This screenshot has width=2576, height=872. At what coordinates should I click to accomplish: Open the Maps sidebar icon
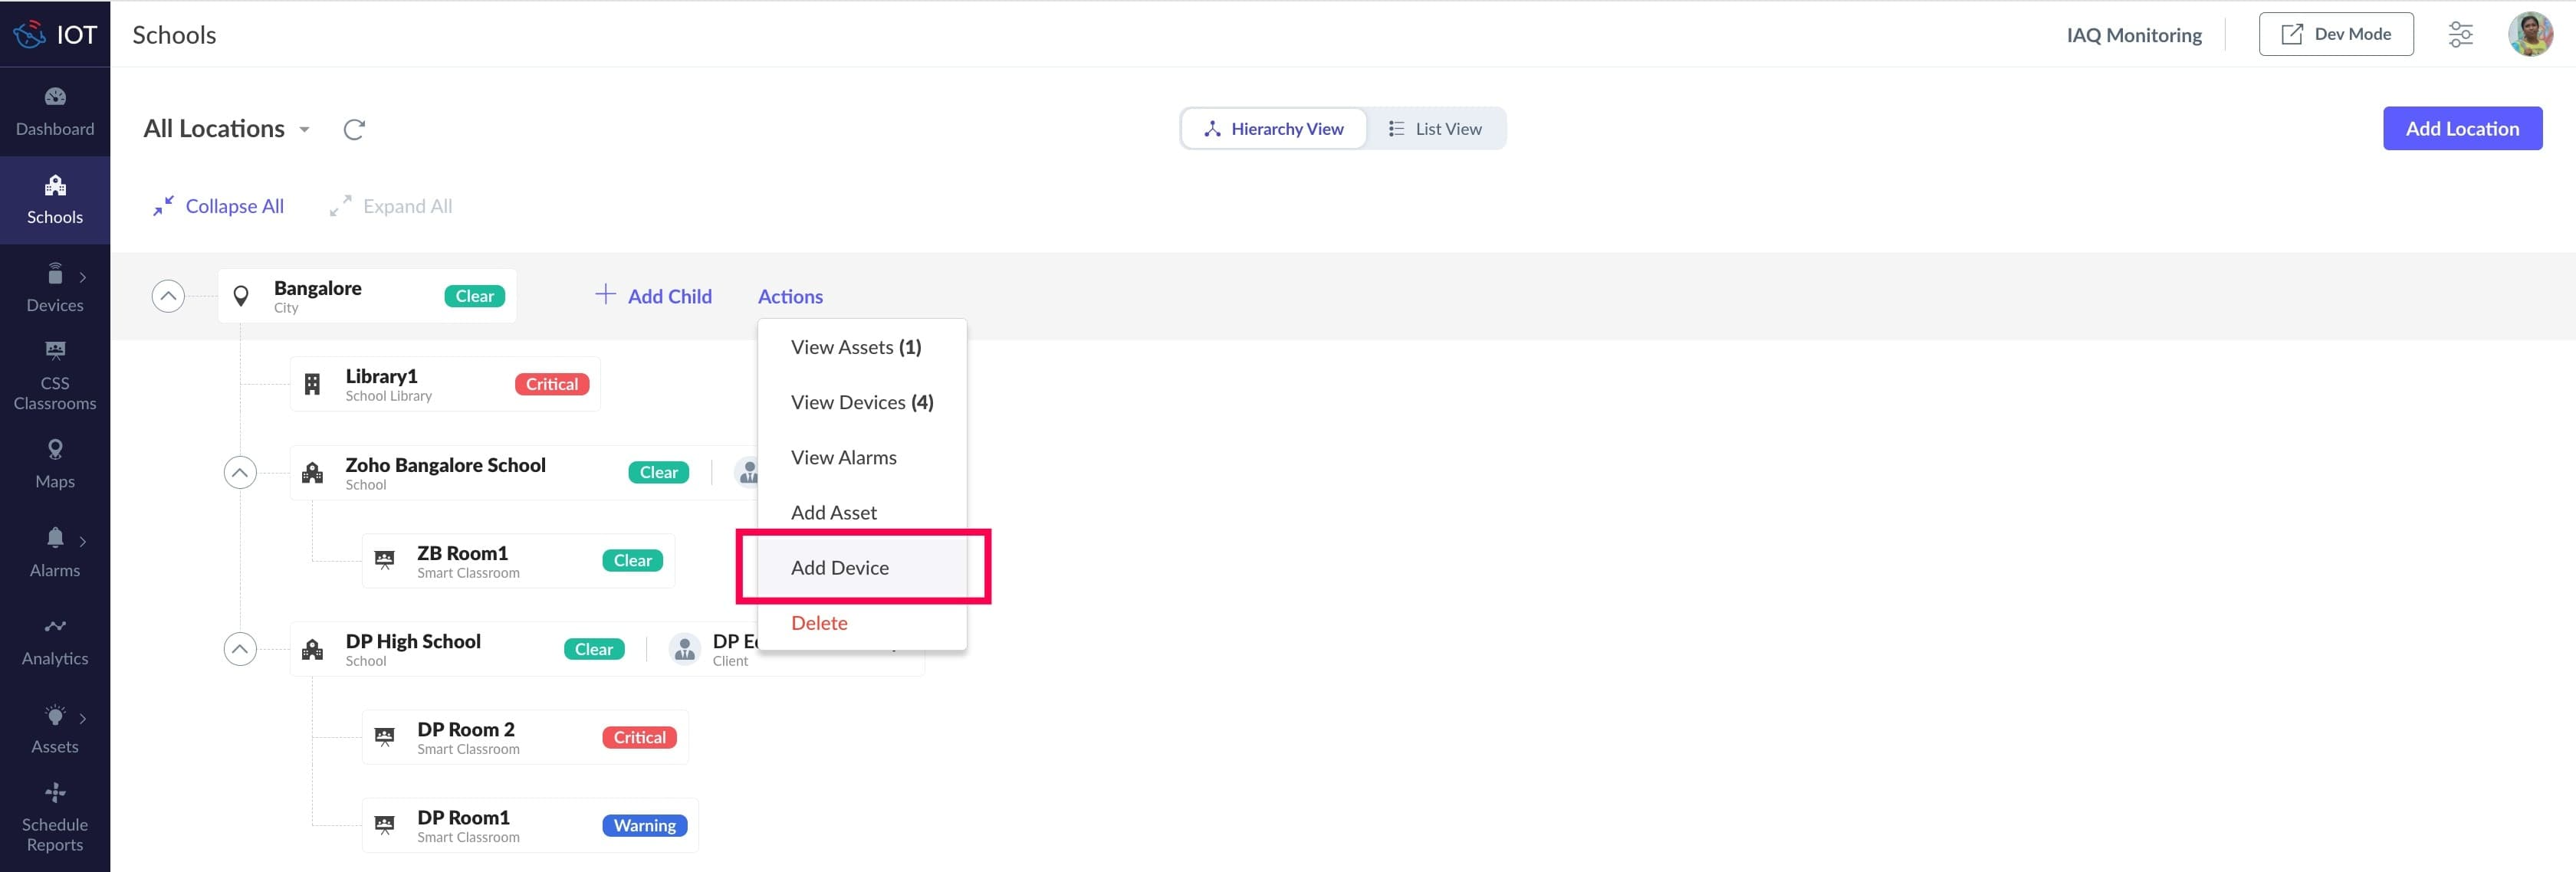pos(55,464)
